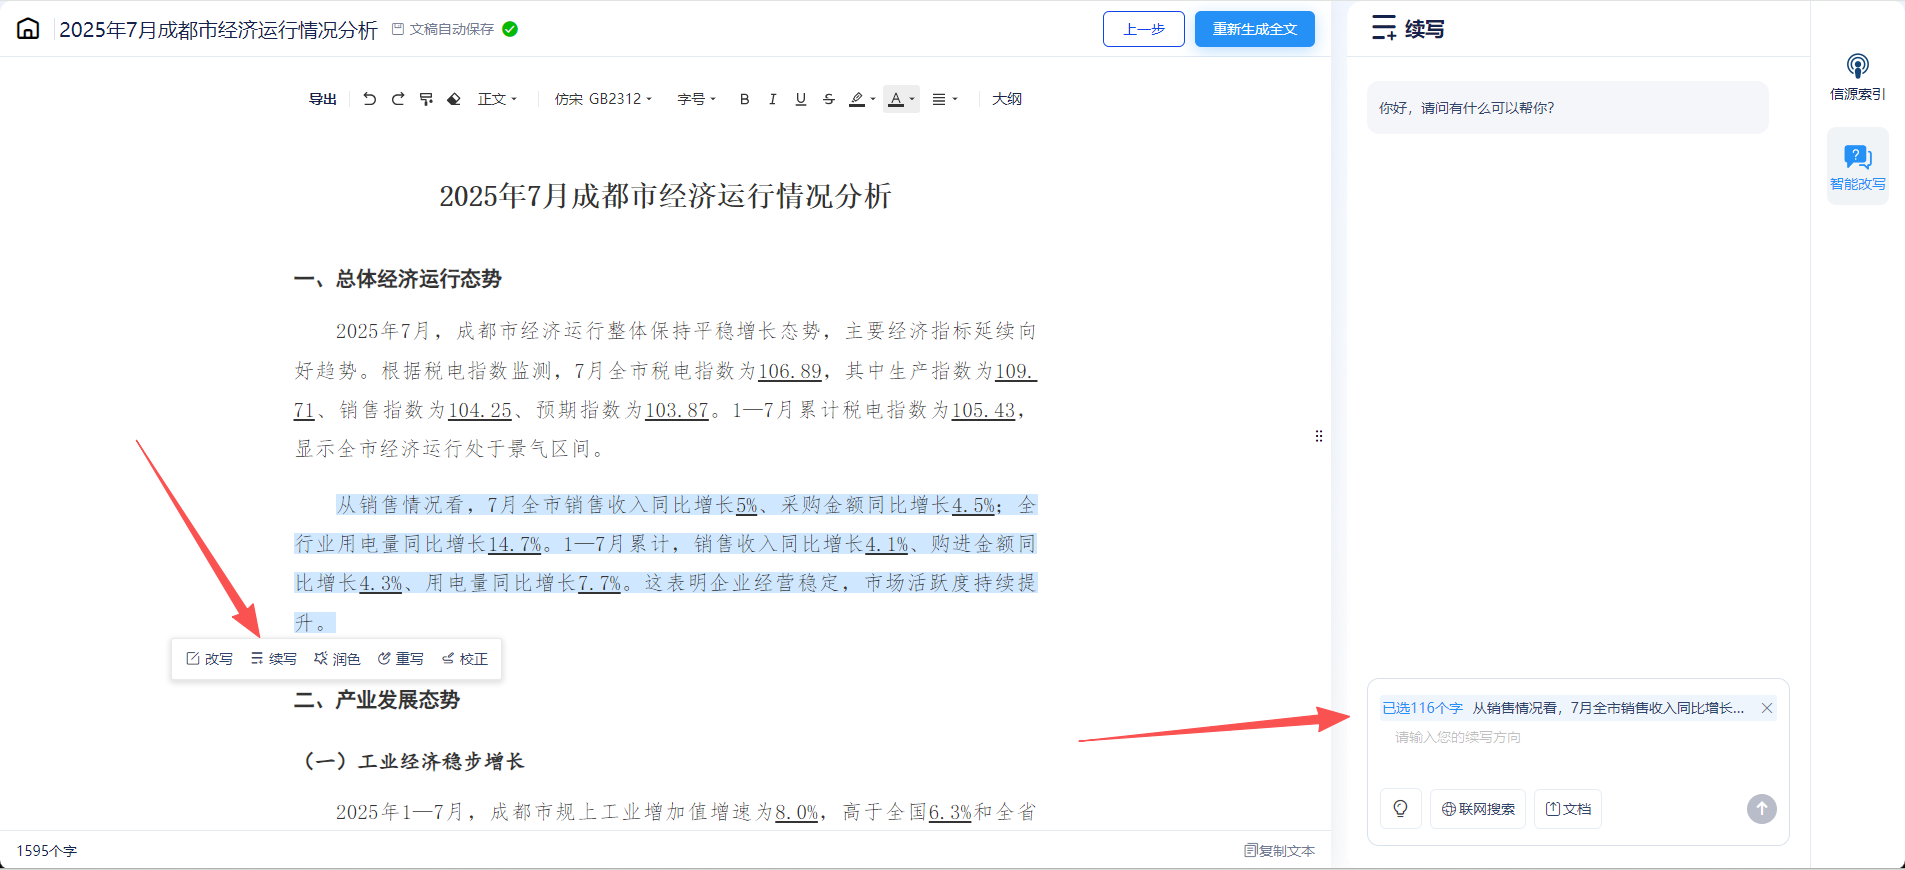Clear formatting with the eraser icon
Screen dimensions: 1905x870
[x=454, y=99]
